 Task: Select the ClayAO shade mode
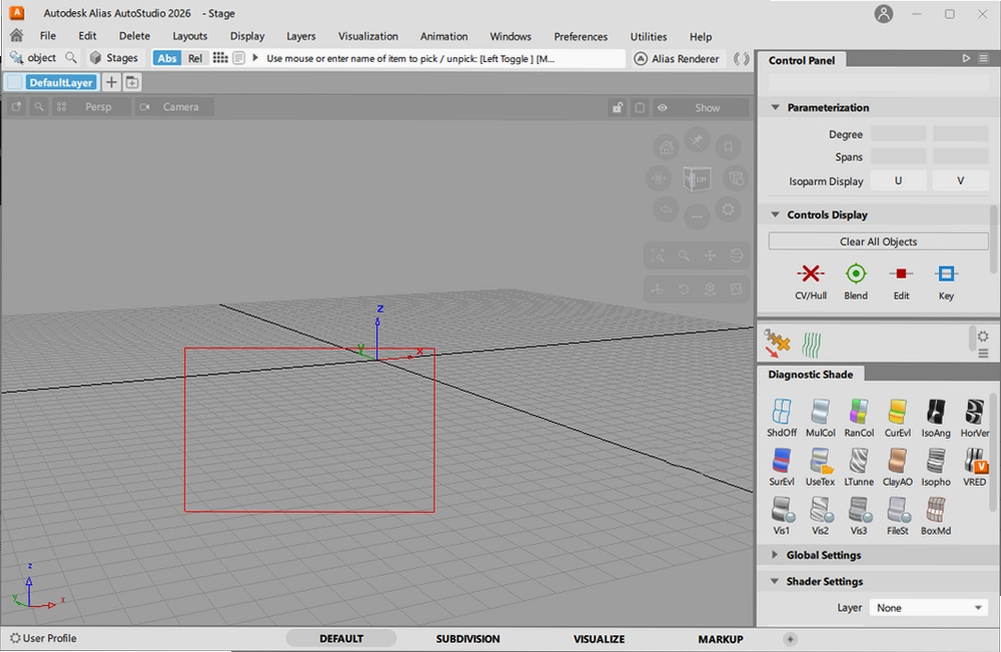pos(898,467)
